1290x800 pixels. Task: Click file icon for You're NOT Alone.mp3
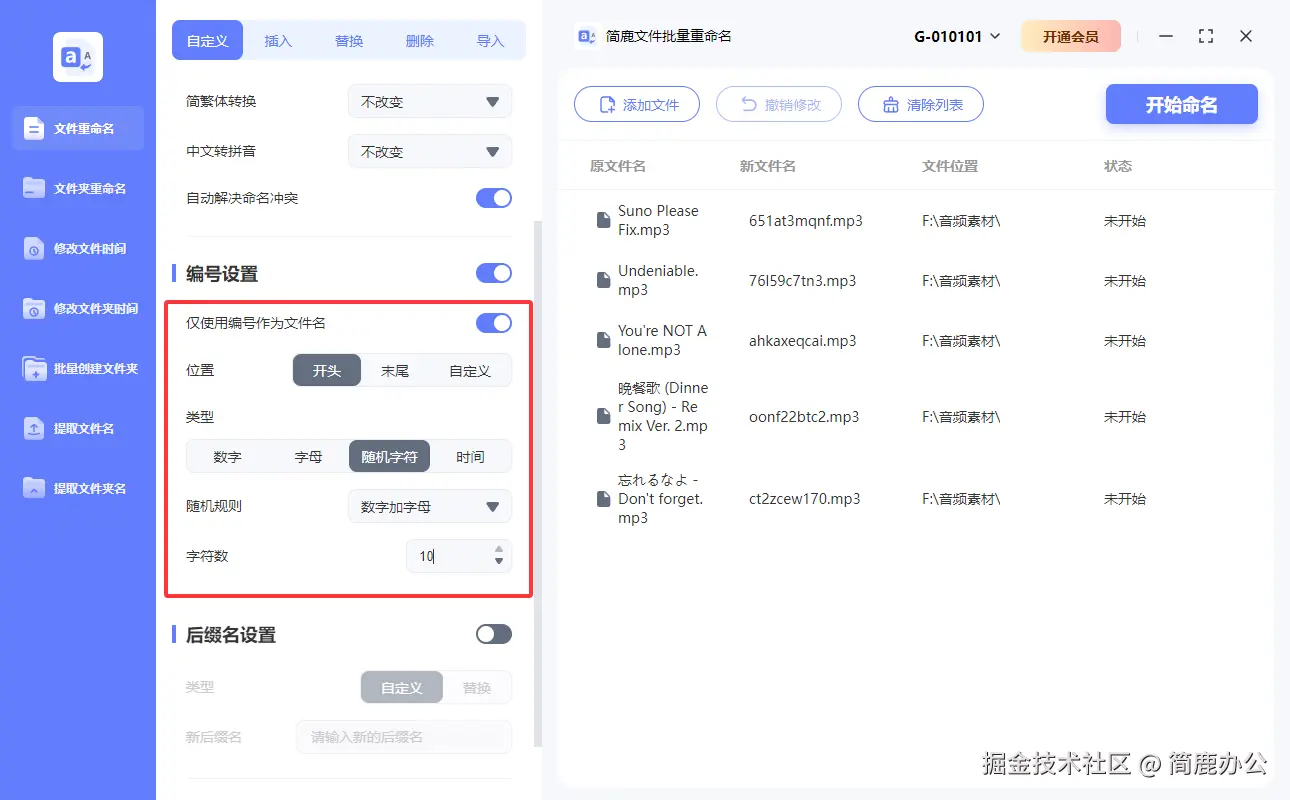point(603,340)
